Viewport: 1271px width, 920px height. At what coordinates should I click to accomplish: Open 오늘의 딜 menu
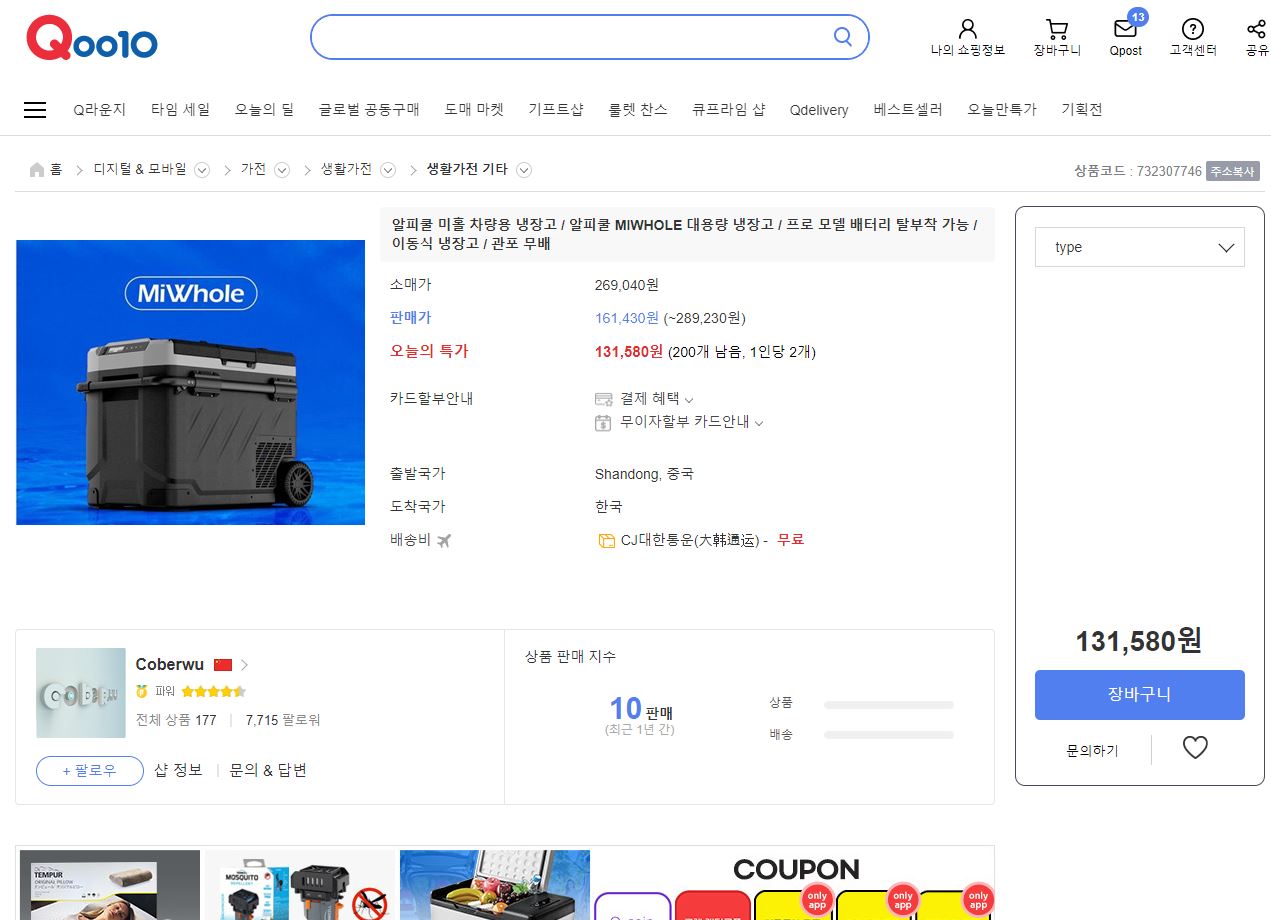tap(264, 110)
